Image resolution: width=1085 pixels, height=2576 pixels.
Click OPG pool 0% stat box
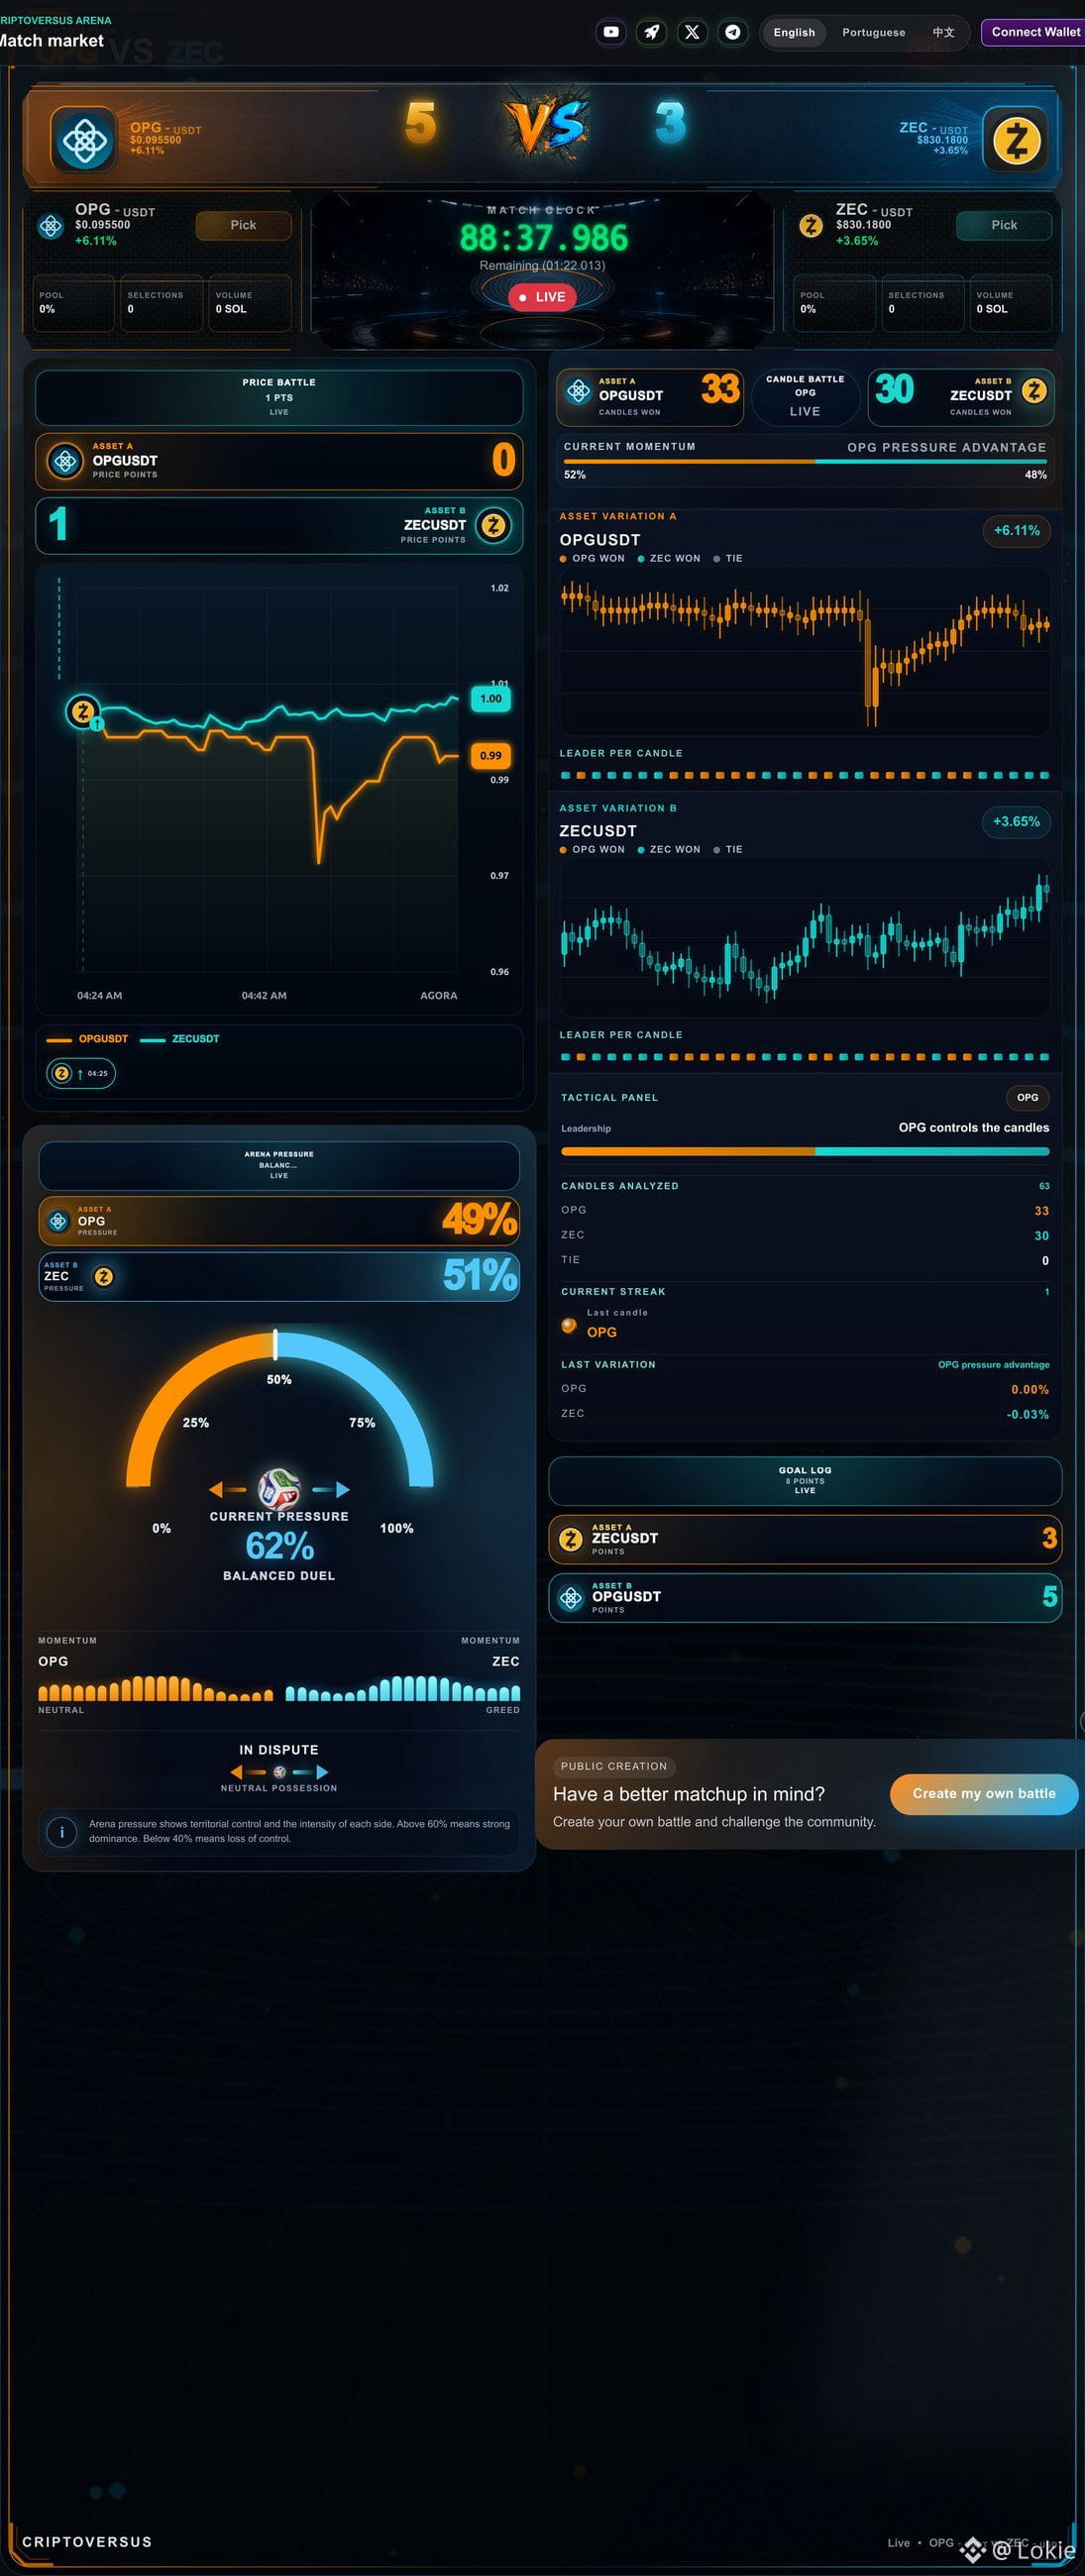click(x=74, y=303)
